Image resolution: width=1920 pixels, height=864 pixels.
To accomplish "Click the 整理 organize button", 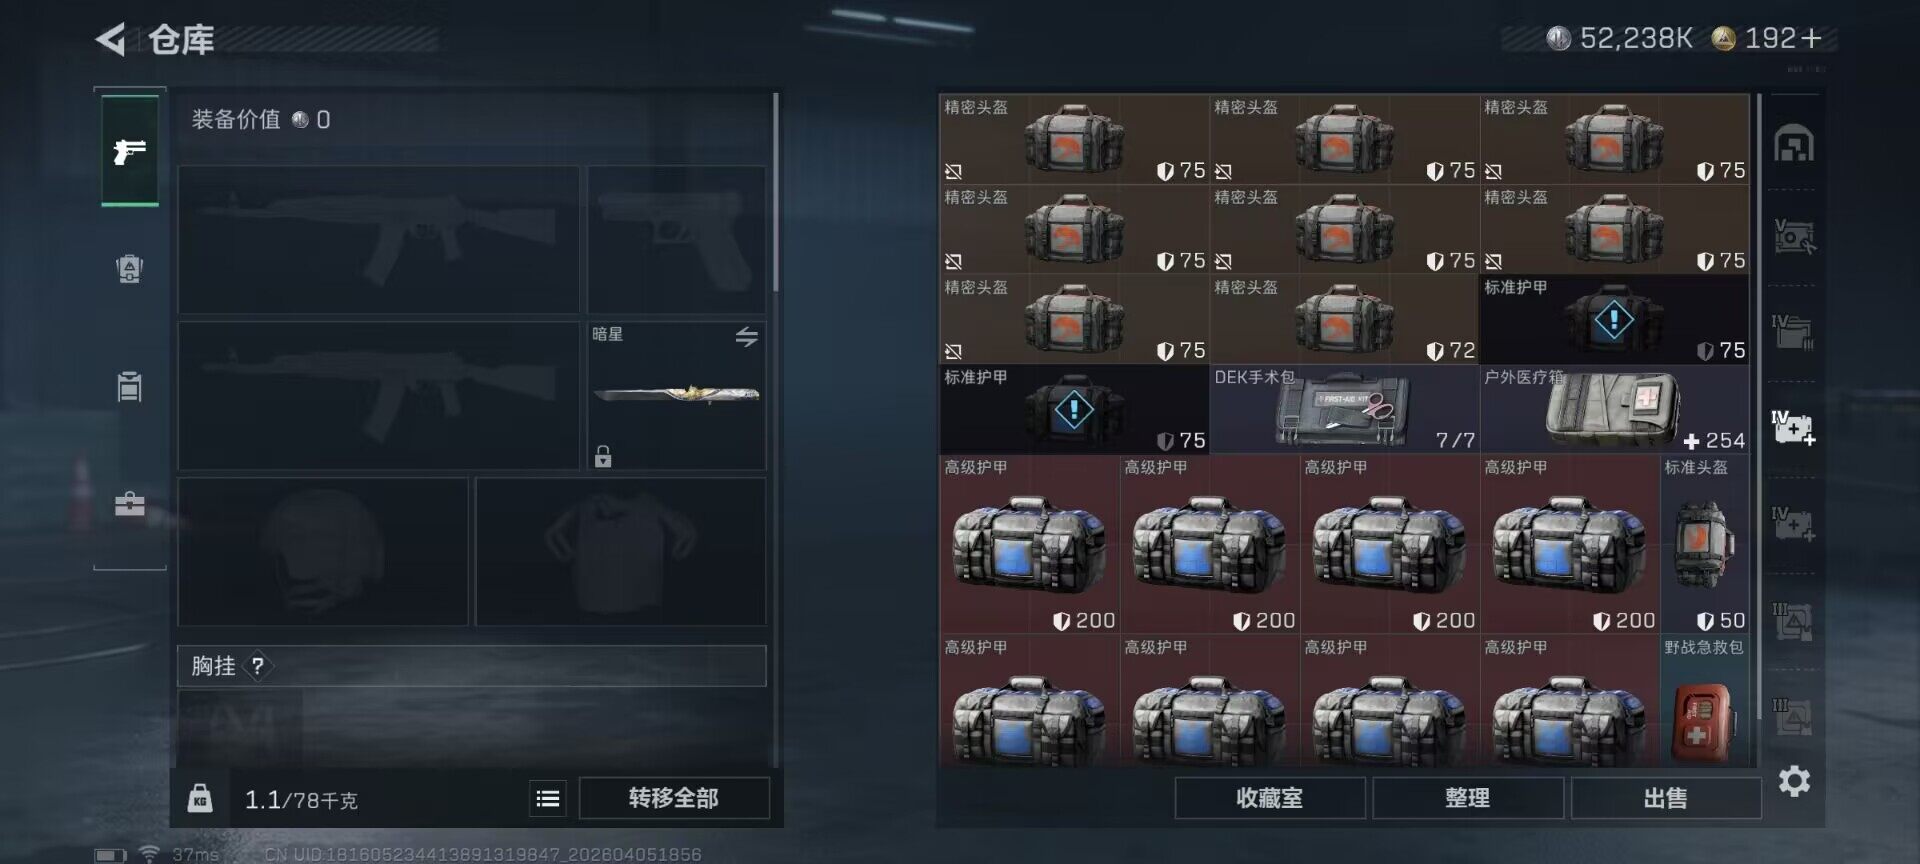I will point(1468,798).
